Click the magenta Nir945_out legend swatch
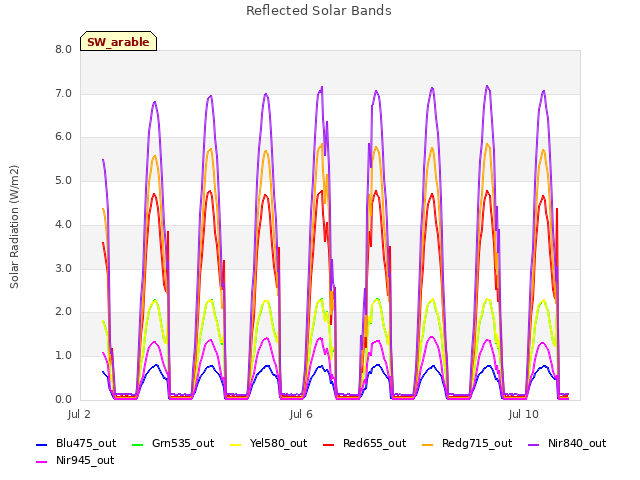The height and width of the screenshot is (480, 640). [42, 461]
